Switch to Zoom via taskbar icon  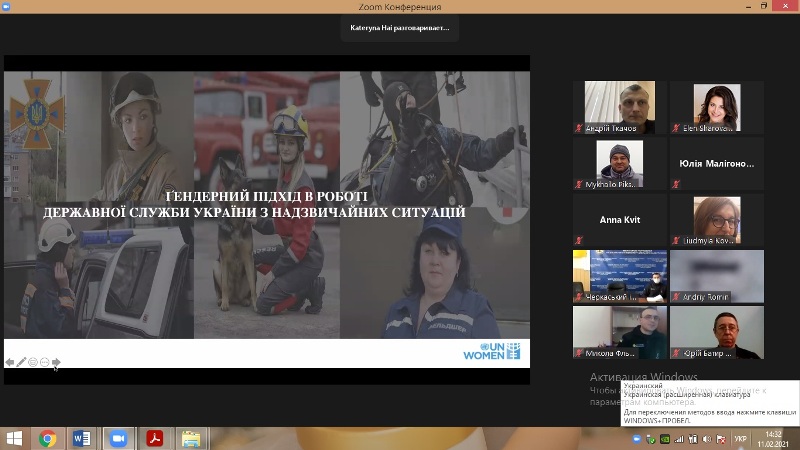tap(118, 438)
